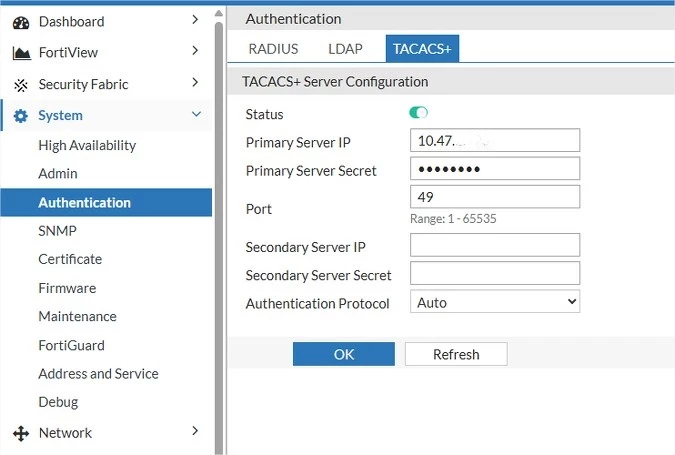This screenshot has width=675, height=455.
Task: Open the SNMP menu item
Action: 57,231
